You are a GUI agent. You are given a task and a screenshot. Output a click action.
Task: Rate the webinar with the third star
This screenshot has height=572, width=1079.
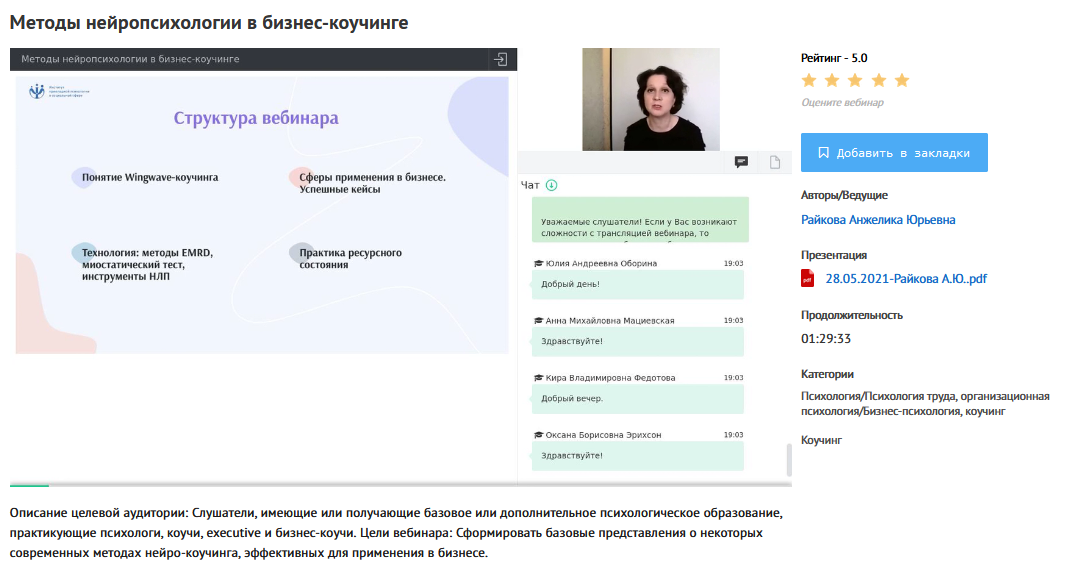[855, 80]
